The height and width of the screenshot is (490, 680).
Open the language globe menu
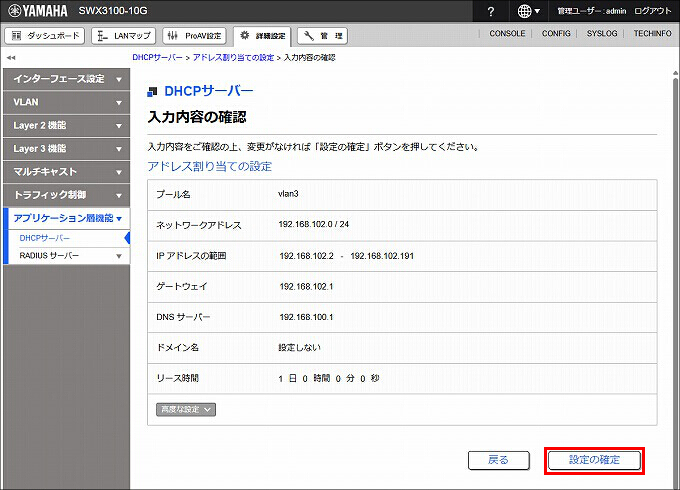pos(529,11)
